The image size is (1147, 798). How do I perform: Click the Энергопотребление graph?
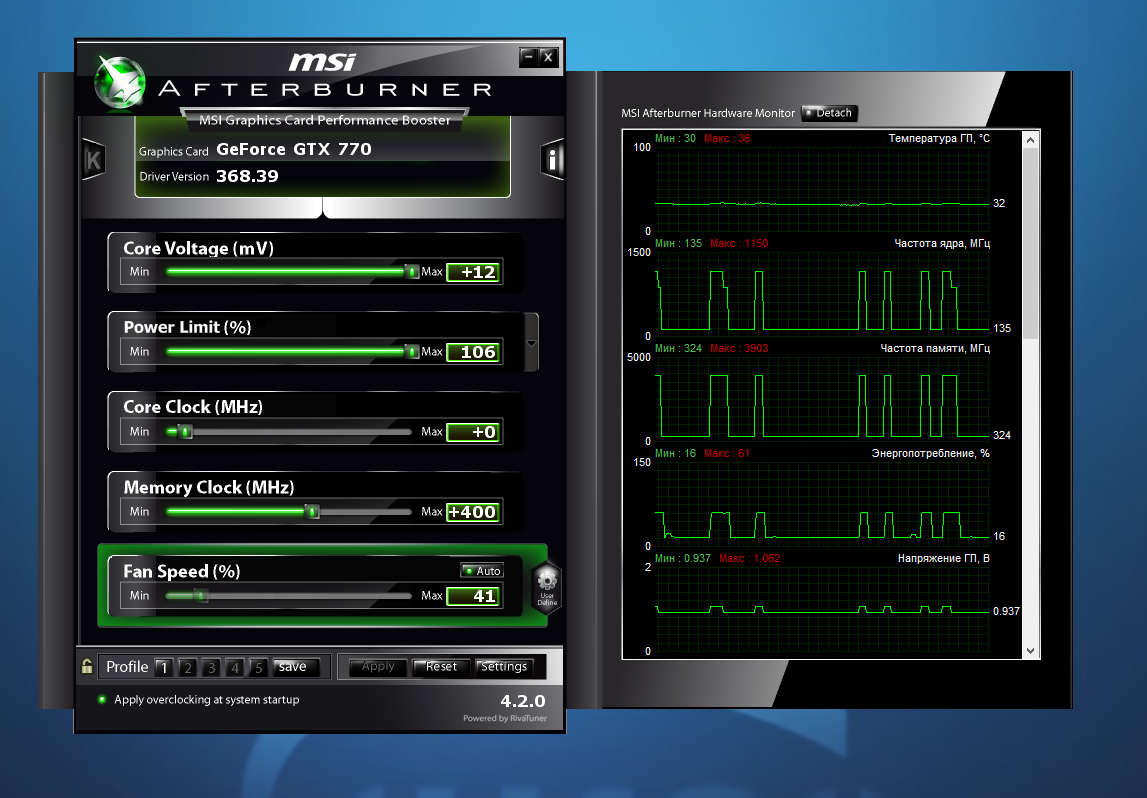[822, 505]
